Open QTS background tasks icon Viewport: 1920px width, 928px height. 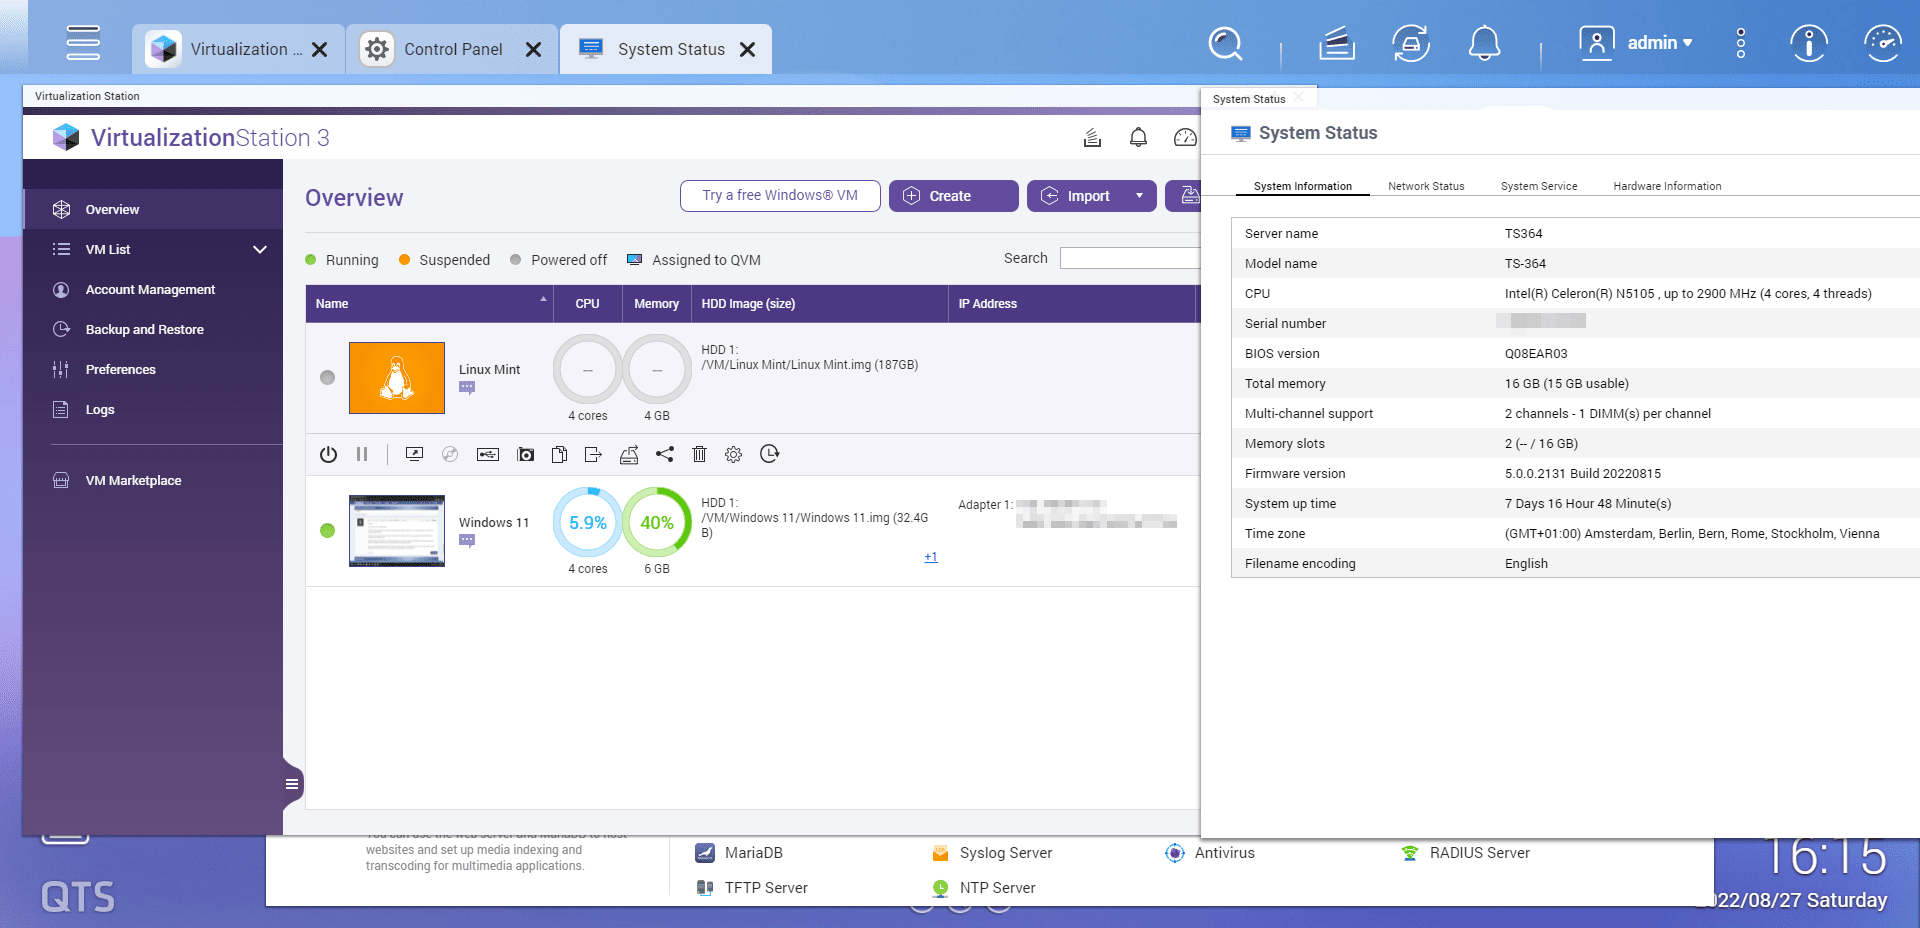click(x=1337, y=44)
